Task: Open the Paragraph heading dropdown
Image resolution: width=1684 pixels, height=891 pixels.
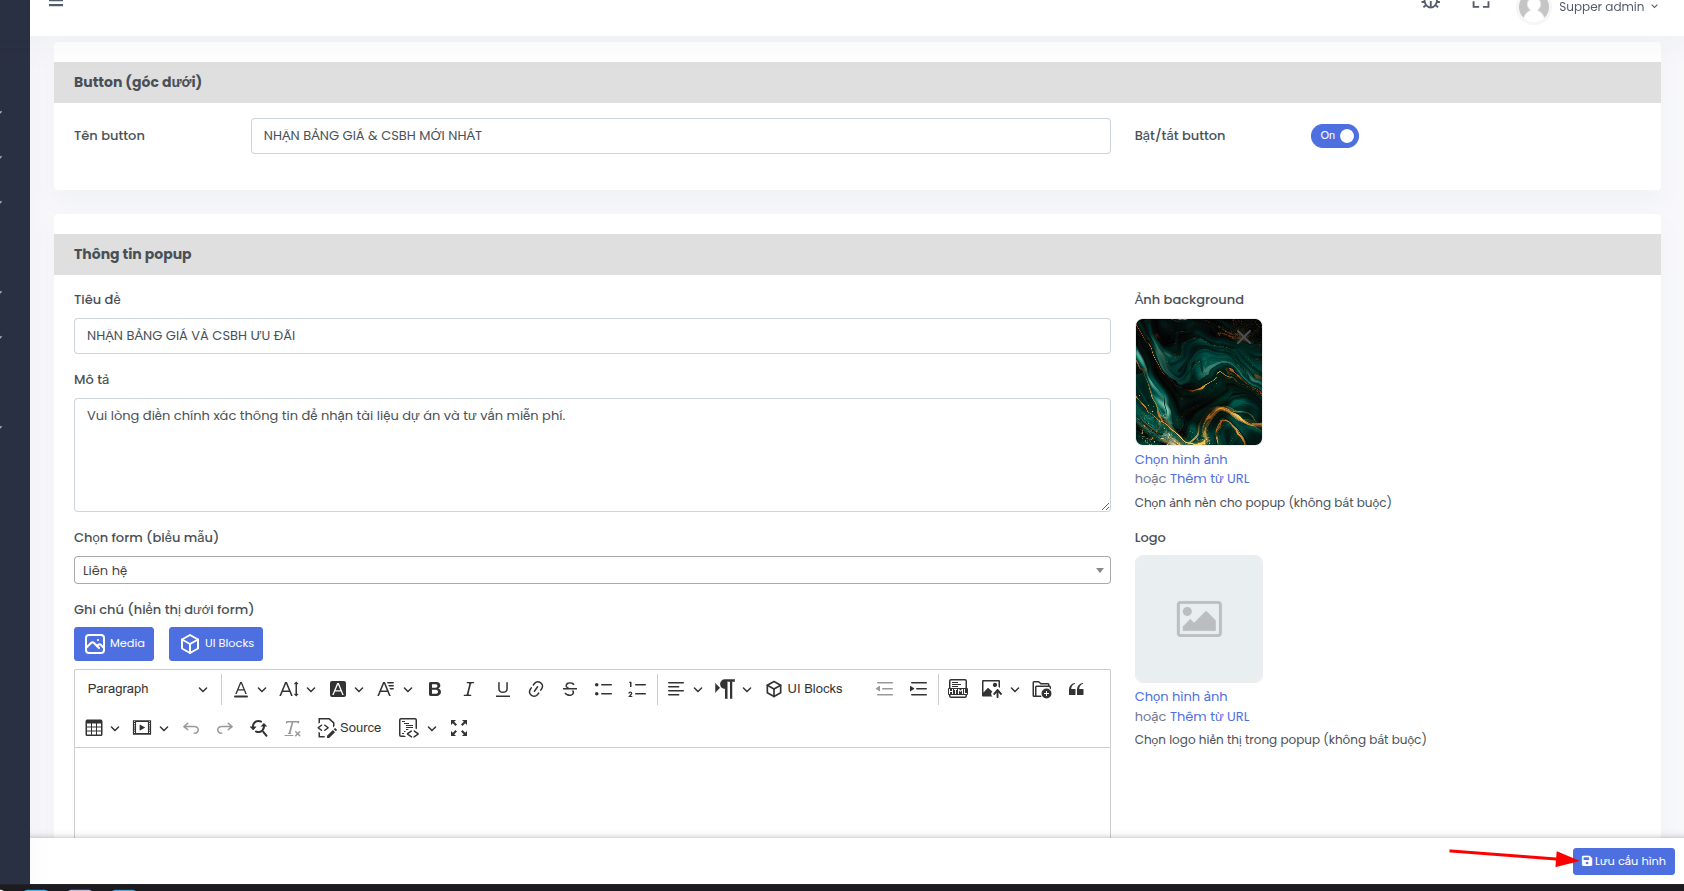Action: tap(147, 689)
